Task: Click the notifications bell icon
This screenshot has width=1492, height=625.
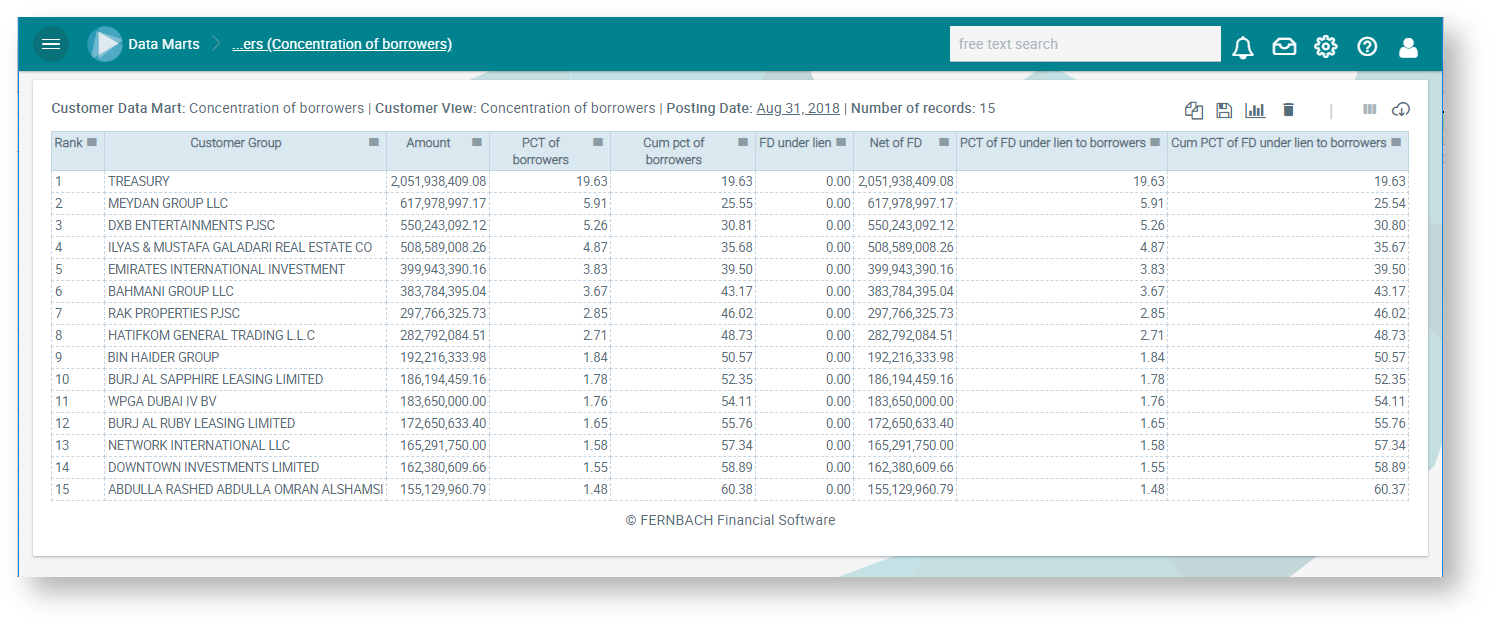Action: (x=1242, y=46)
